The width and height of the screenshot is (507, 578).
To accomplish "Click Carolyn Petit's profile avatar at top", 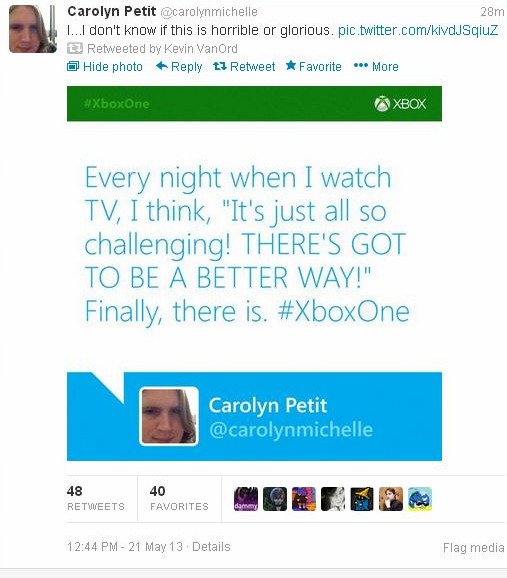I will click(32, 29).
